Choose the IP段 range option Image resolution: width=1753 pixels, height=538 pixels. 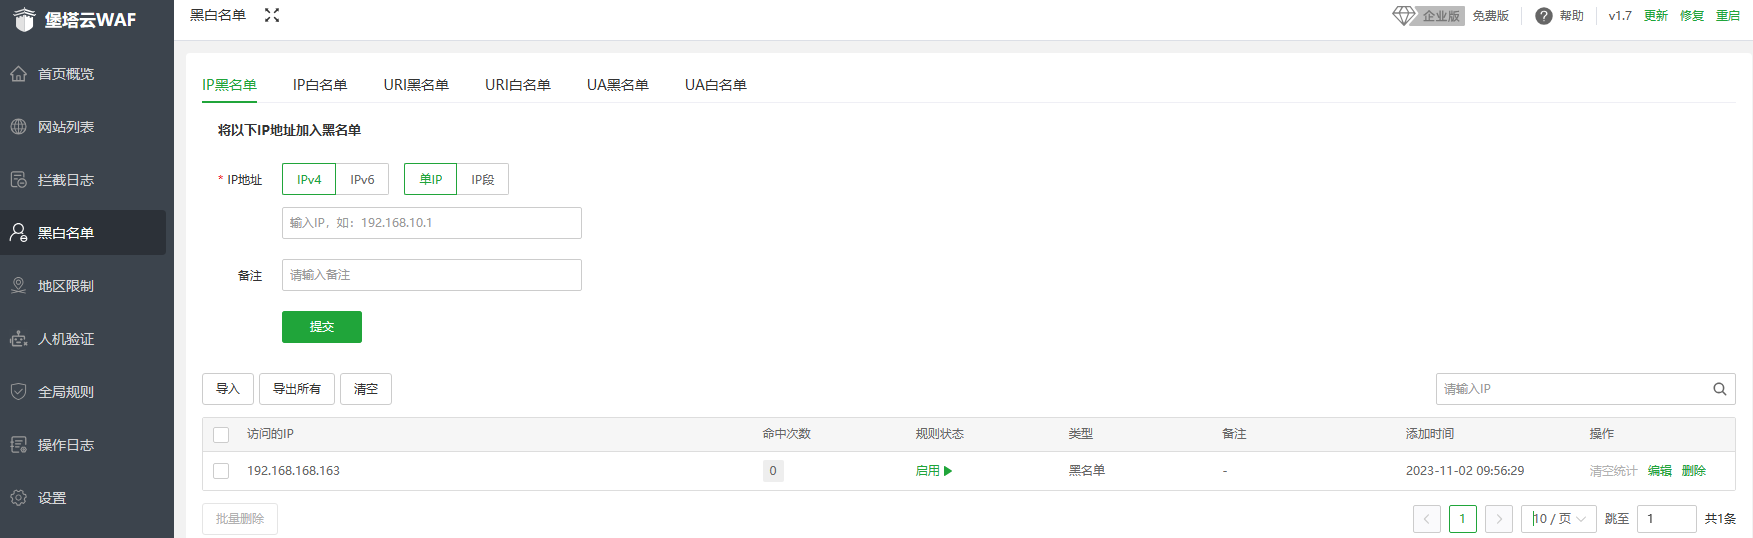[483, 180]
